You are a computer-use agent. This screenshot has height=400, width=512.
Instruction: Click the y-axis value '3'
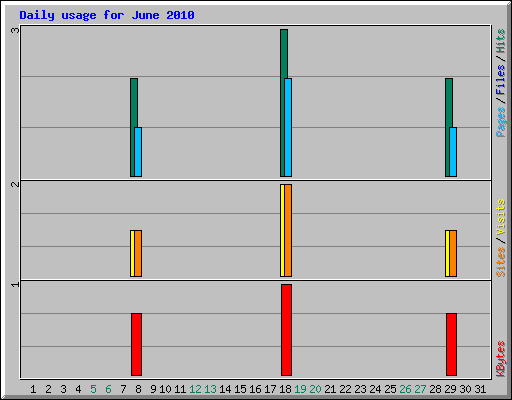click(x=15, y=31)
